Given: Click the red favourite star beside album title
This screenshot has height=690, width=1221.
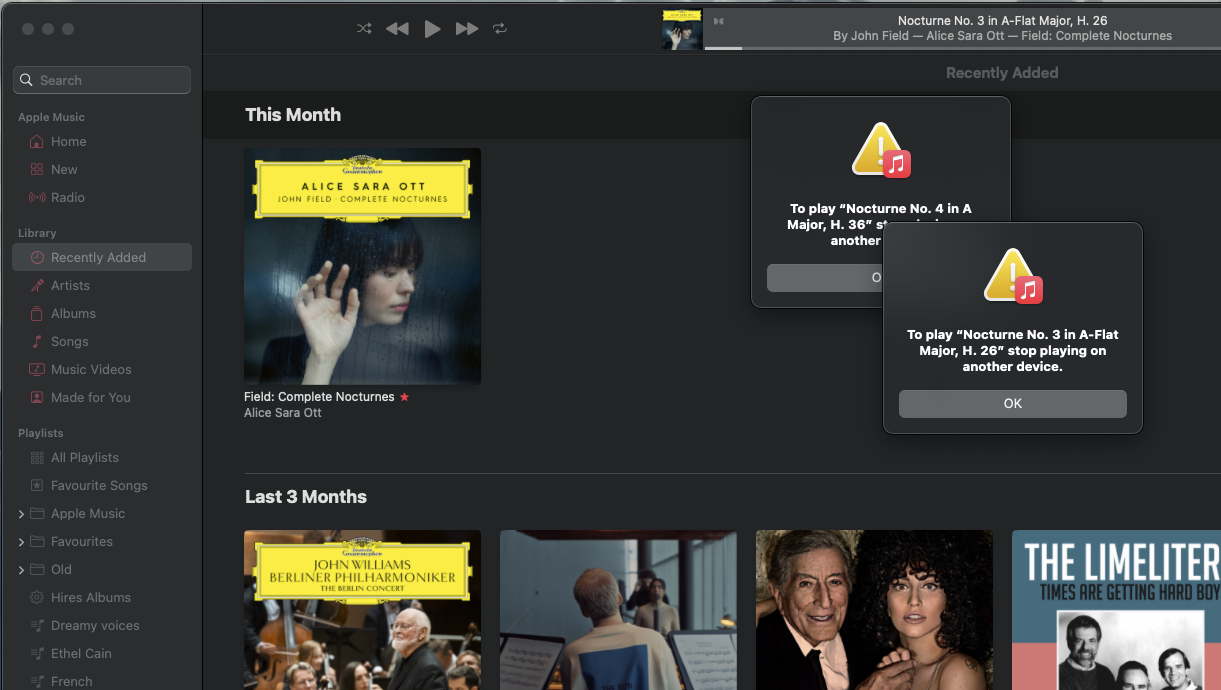Looking at the screenshot, I should [x=404, y=397].
